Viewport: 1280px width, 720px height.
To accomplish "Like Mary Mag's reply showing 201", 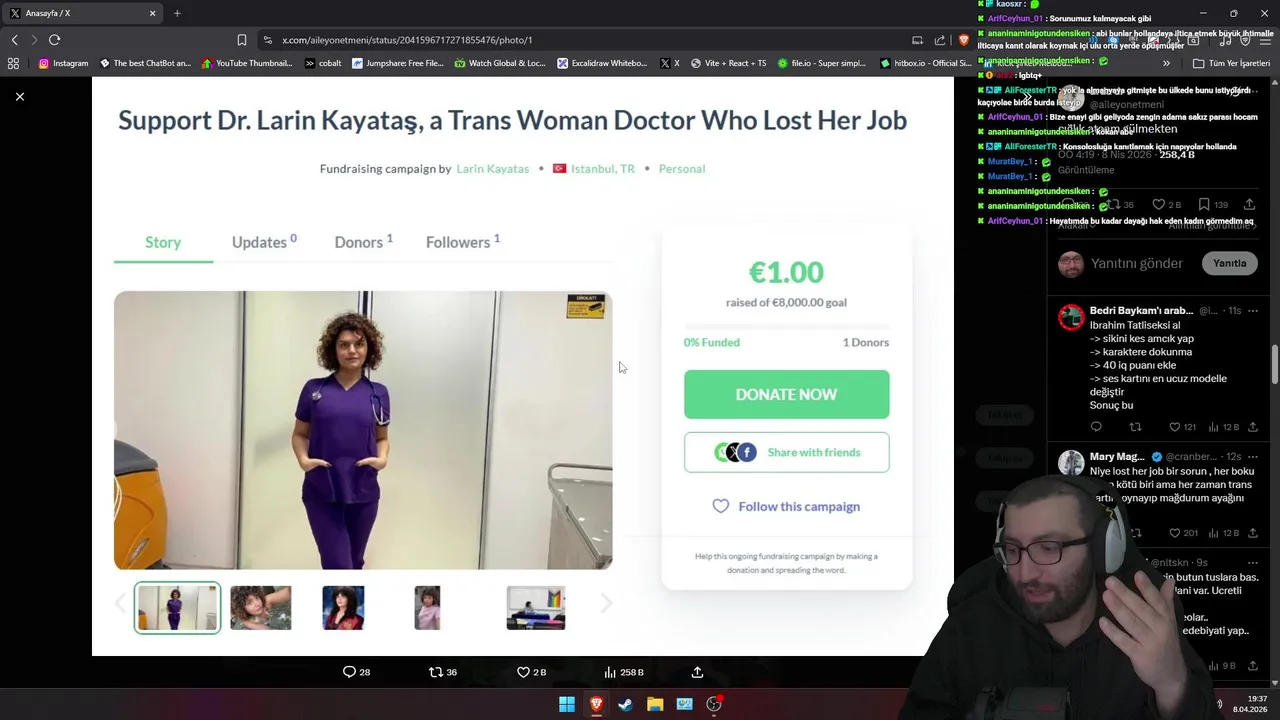I will coord(1182,533).
